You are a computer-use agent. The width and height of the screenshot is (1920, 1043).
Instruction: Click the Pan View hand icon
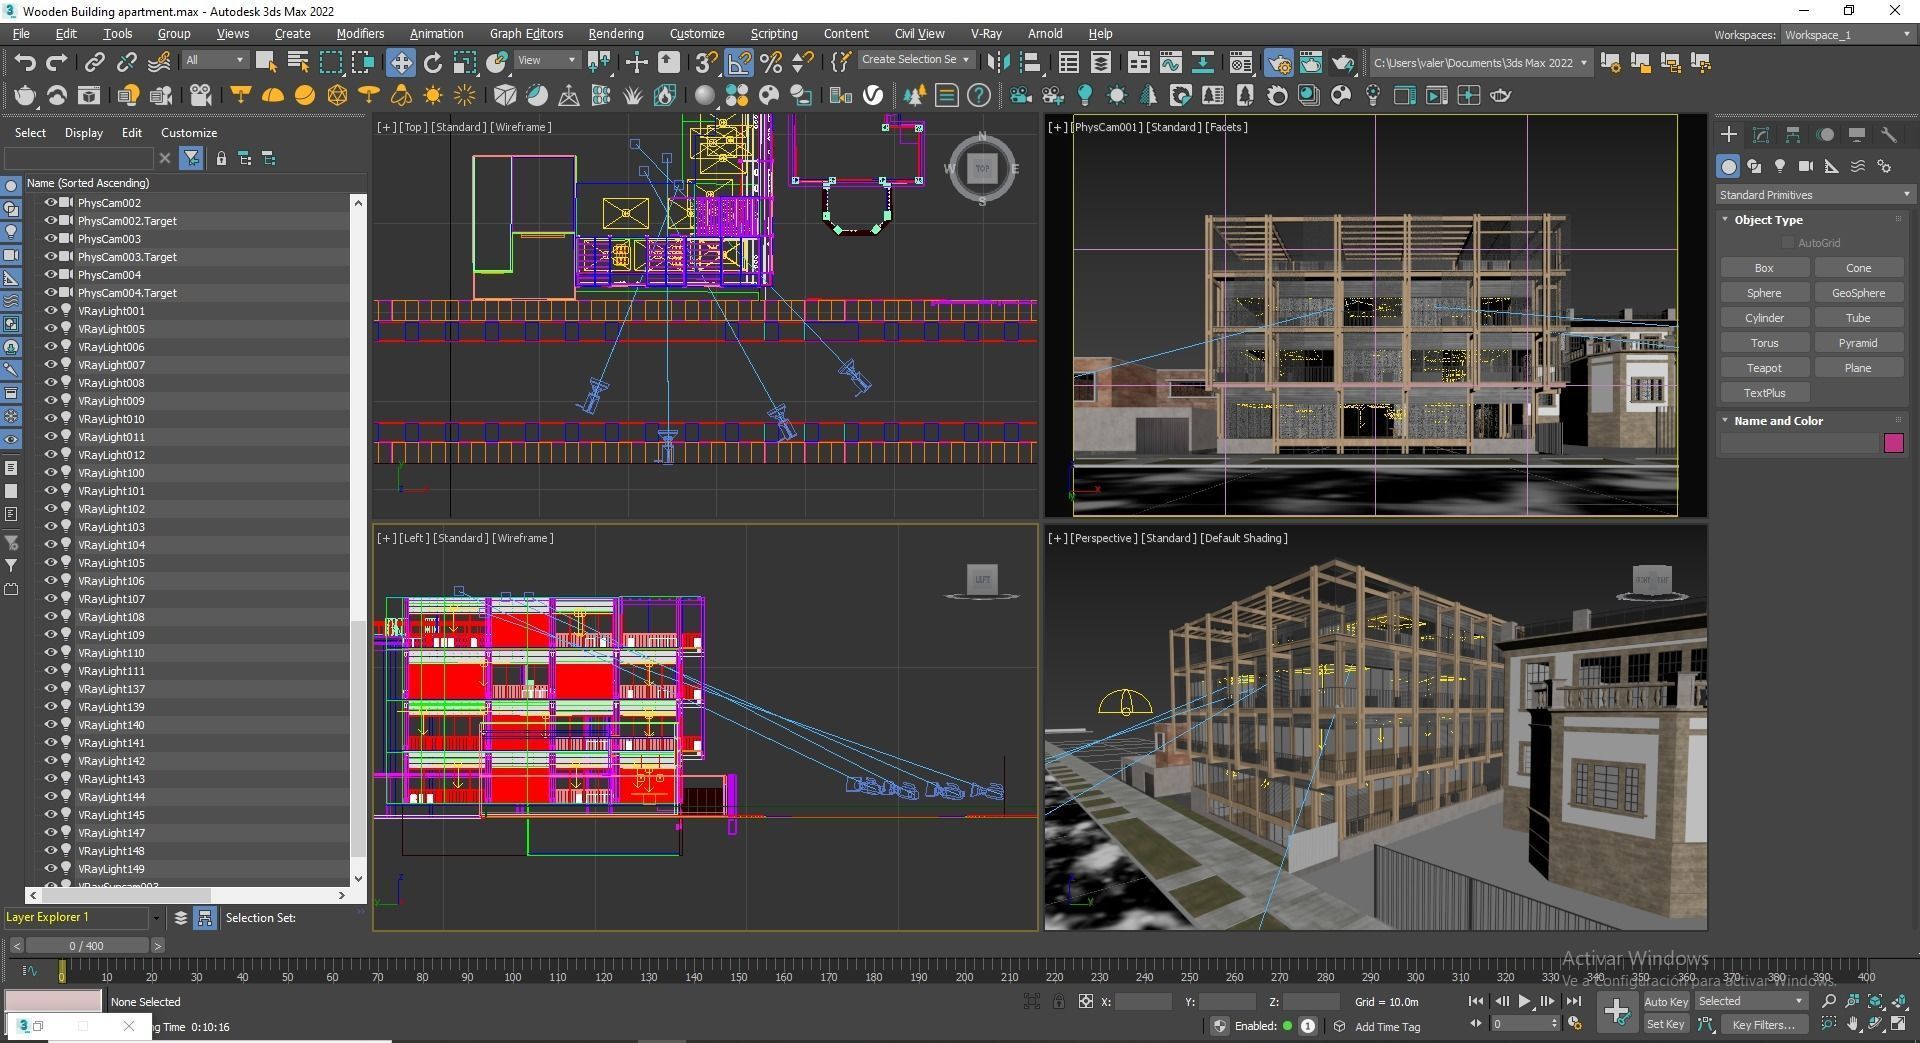pyautogui.click(x=1853, y=1024)
